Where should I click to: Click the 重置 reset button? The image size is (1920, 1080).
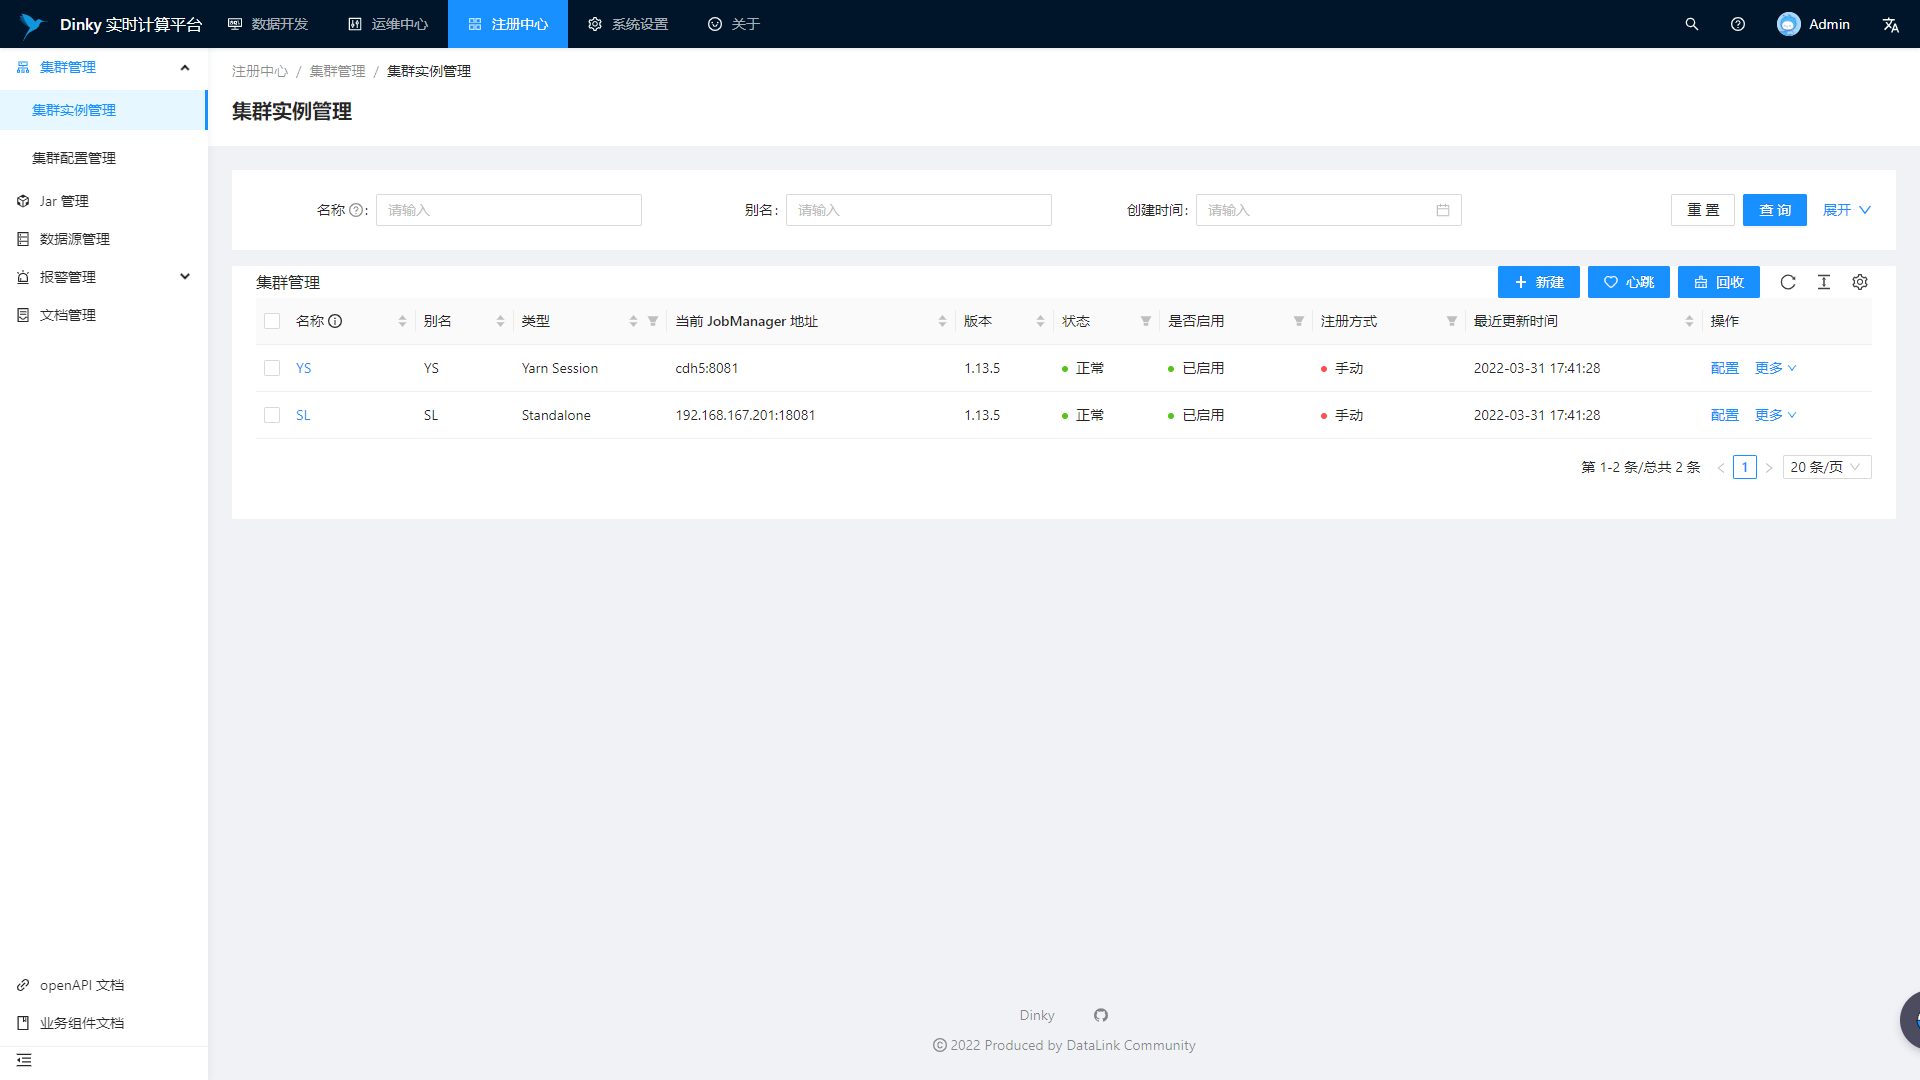coord(1703,210)
